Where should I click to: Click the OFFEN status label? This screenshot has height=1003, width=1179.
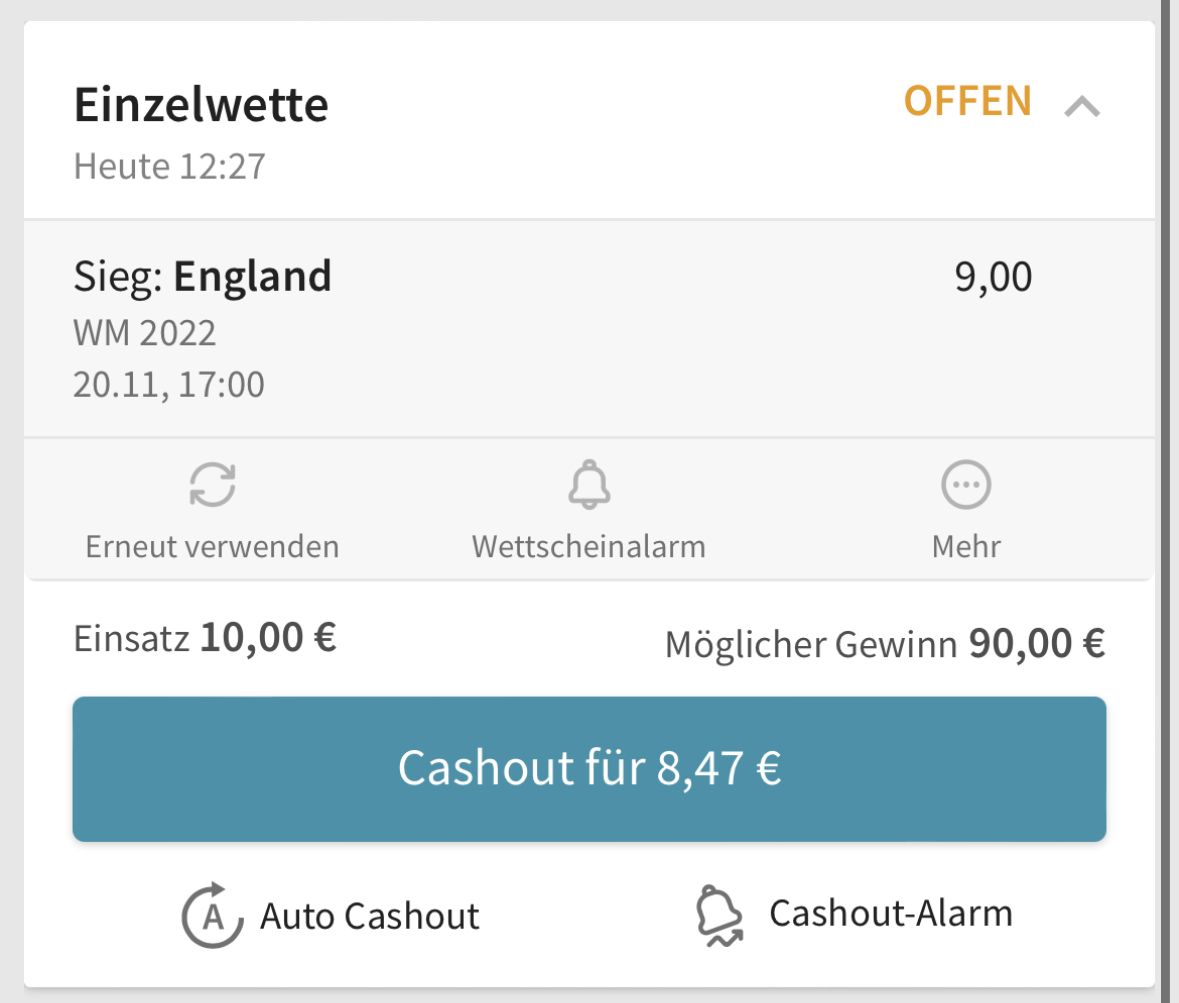tap(968, 101)
